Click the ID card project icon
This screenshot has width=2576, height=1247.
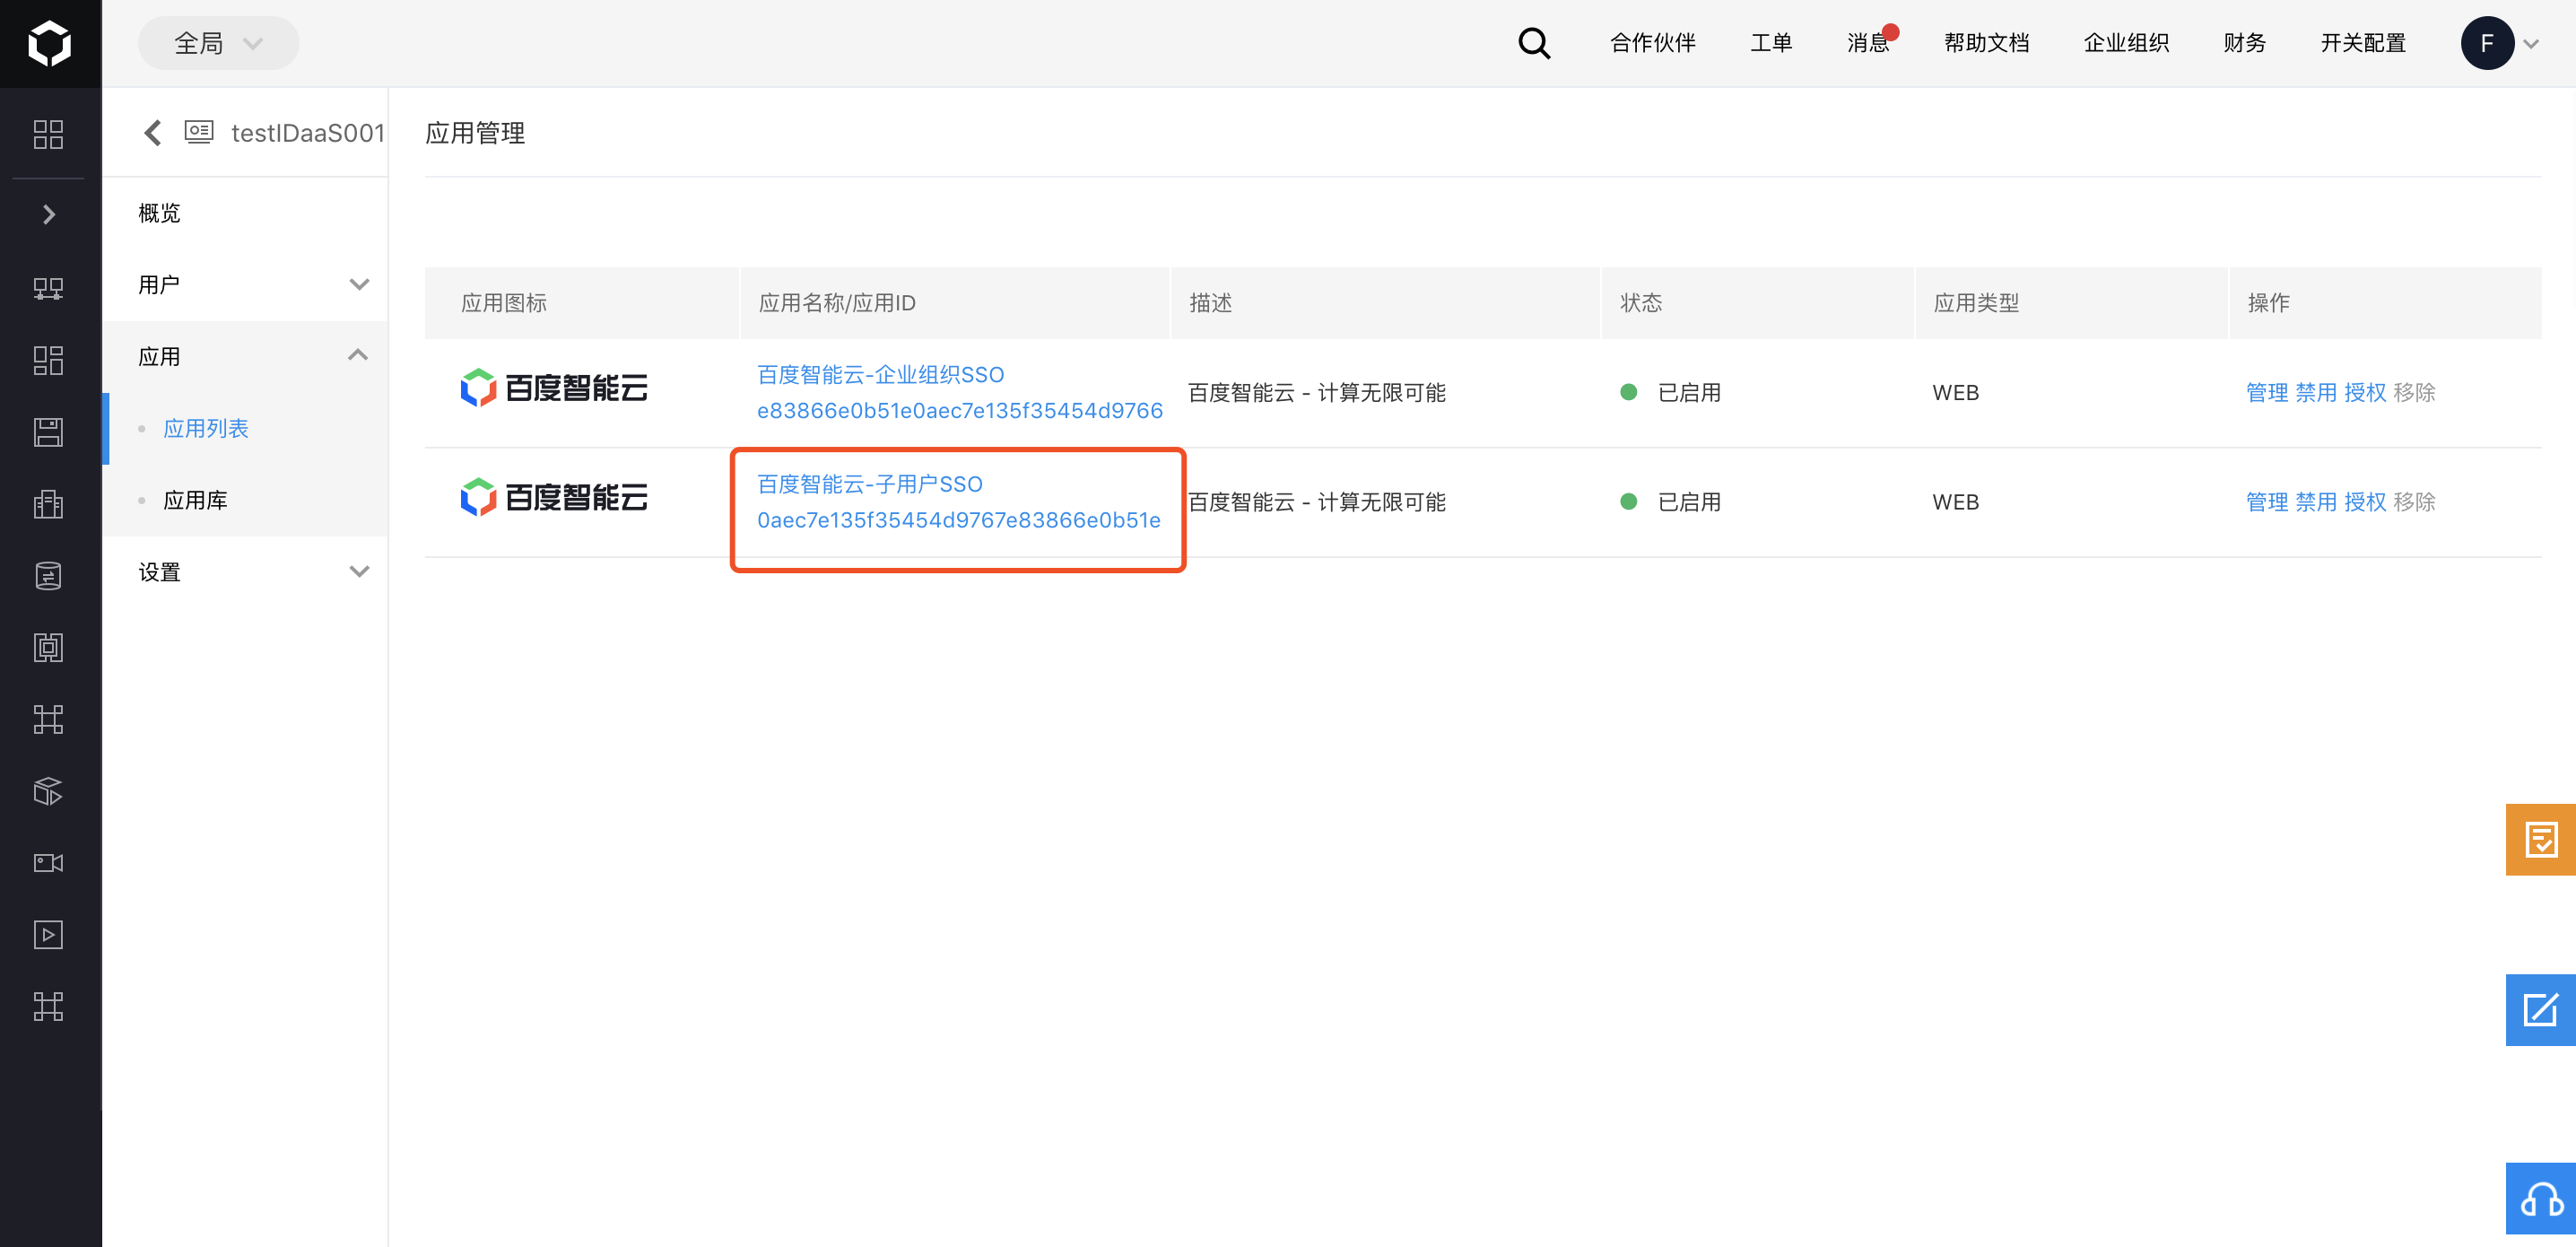(199, 132)
